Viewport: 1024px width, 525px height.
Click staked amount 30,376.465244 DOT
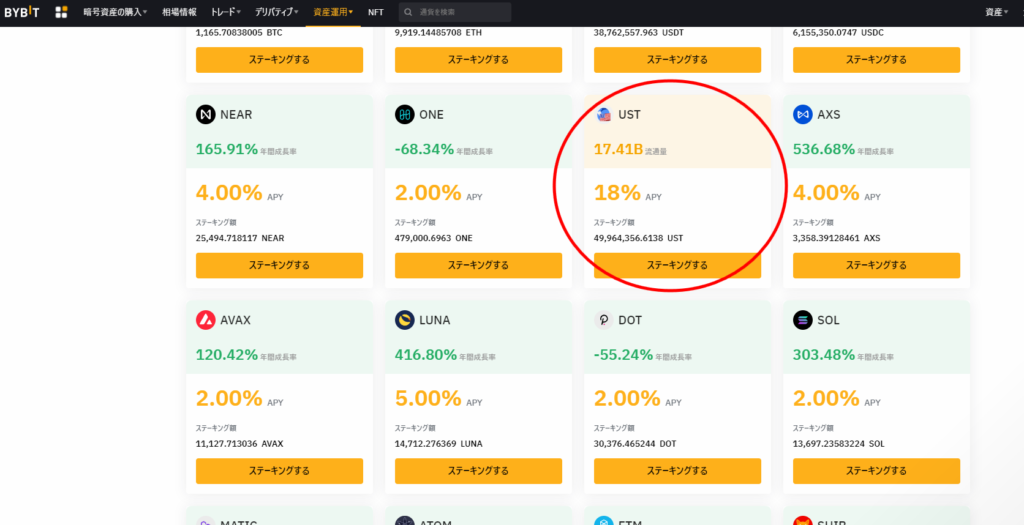(635, 444)
